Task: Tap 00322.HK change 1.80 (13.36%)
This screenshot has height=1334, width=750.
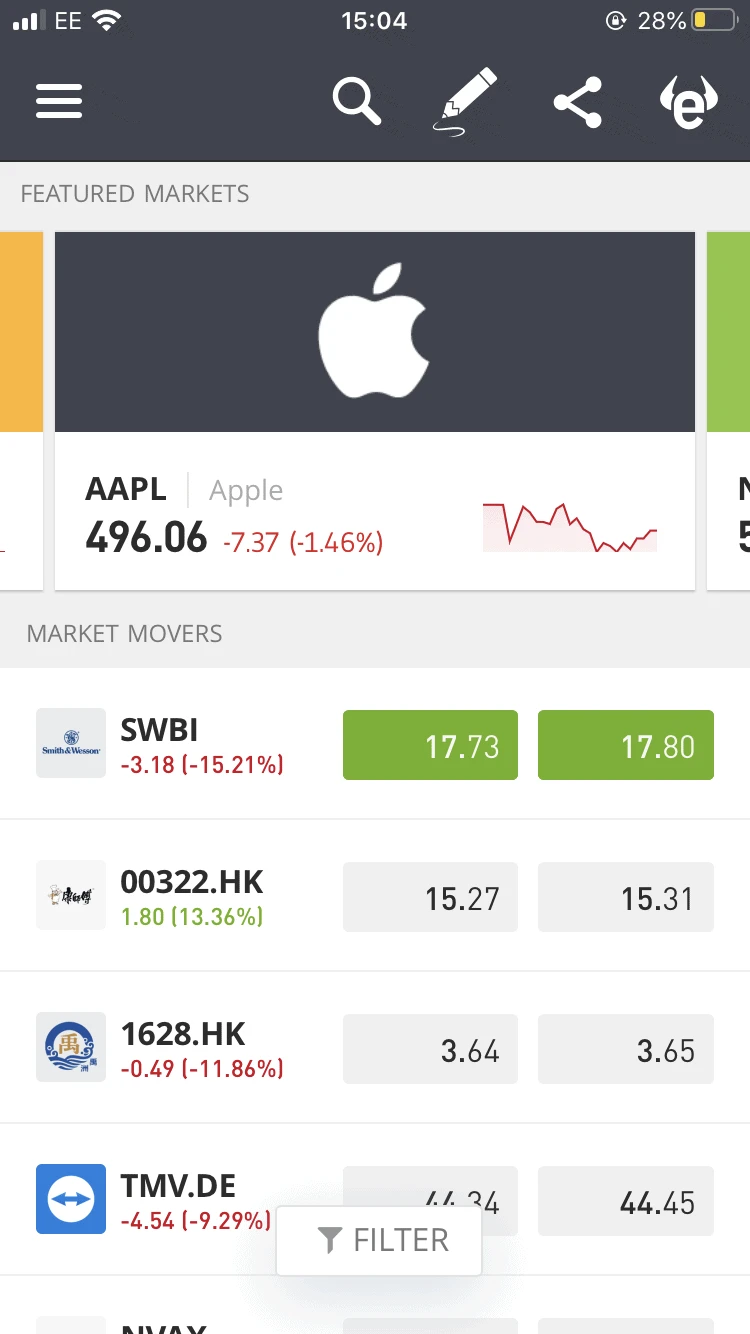Action: click(192, 917)
